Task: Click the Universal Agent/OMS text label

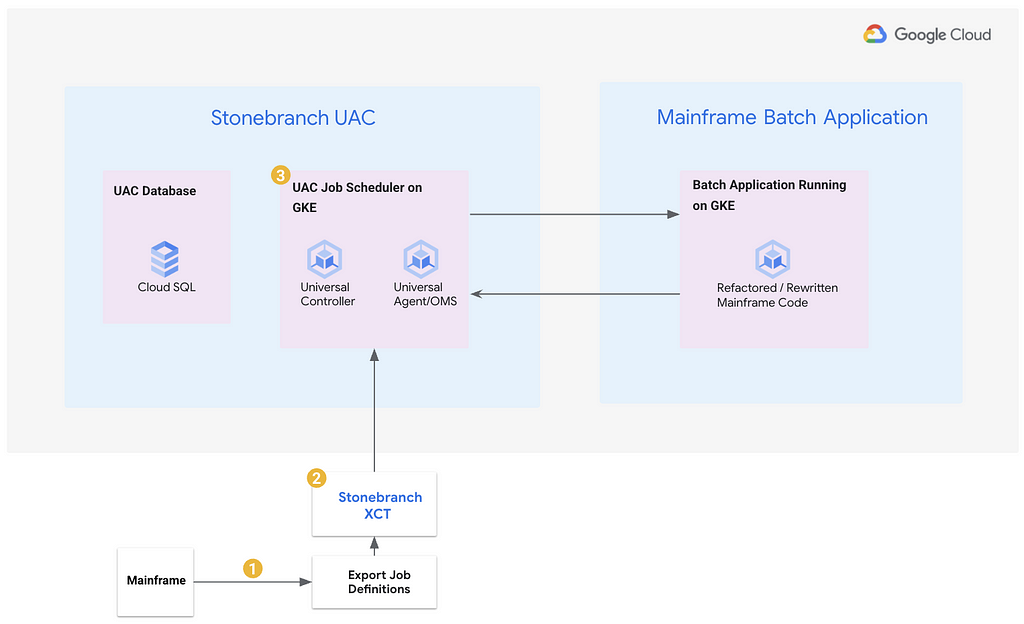Action: 425,294
